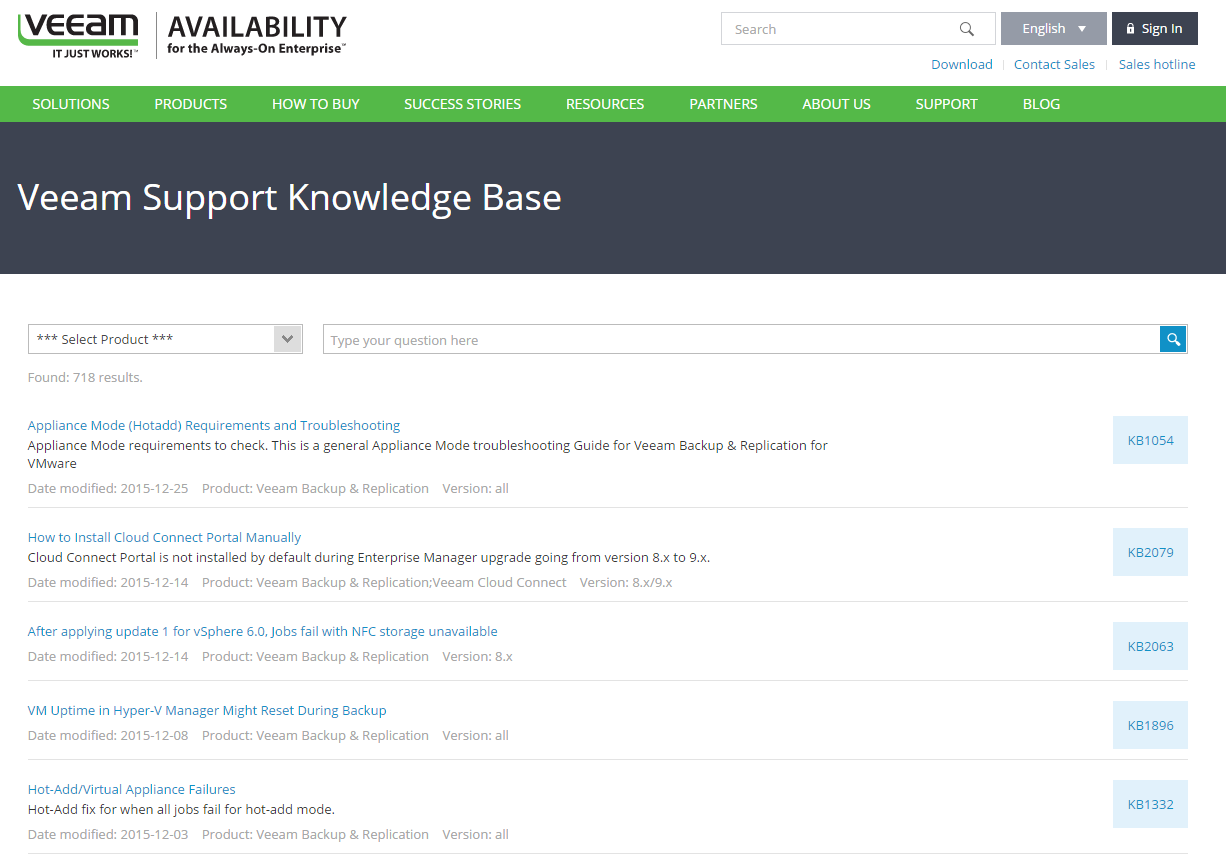Click the KB1332 badge
This screenshot has width=1226, height=859.
(1150, 804)
